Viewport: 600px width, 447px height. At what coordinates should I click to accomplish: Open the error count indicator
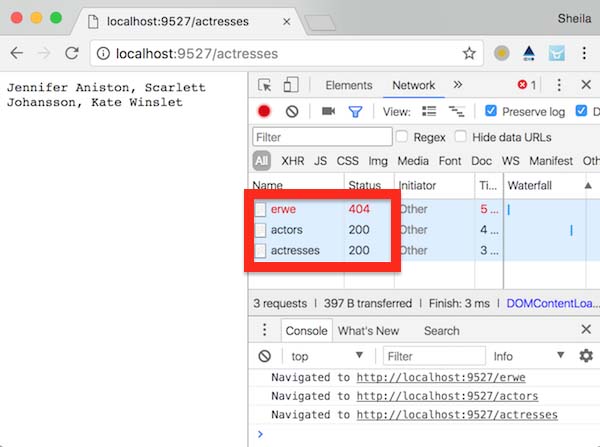click(527, 85)
